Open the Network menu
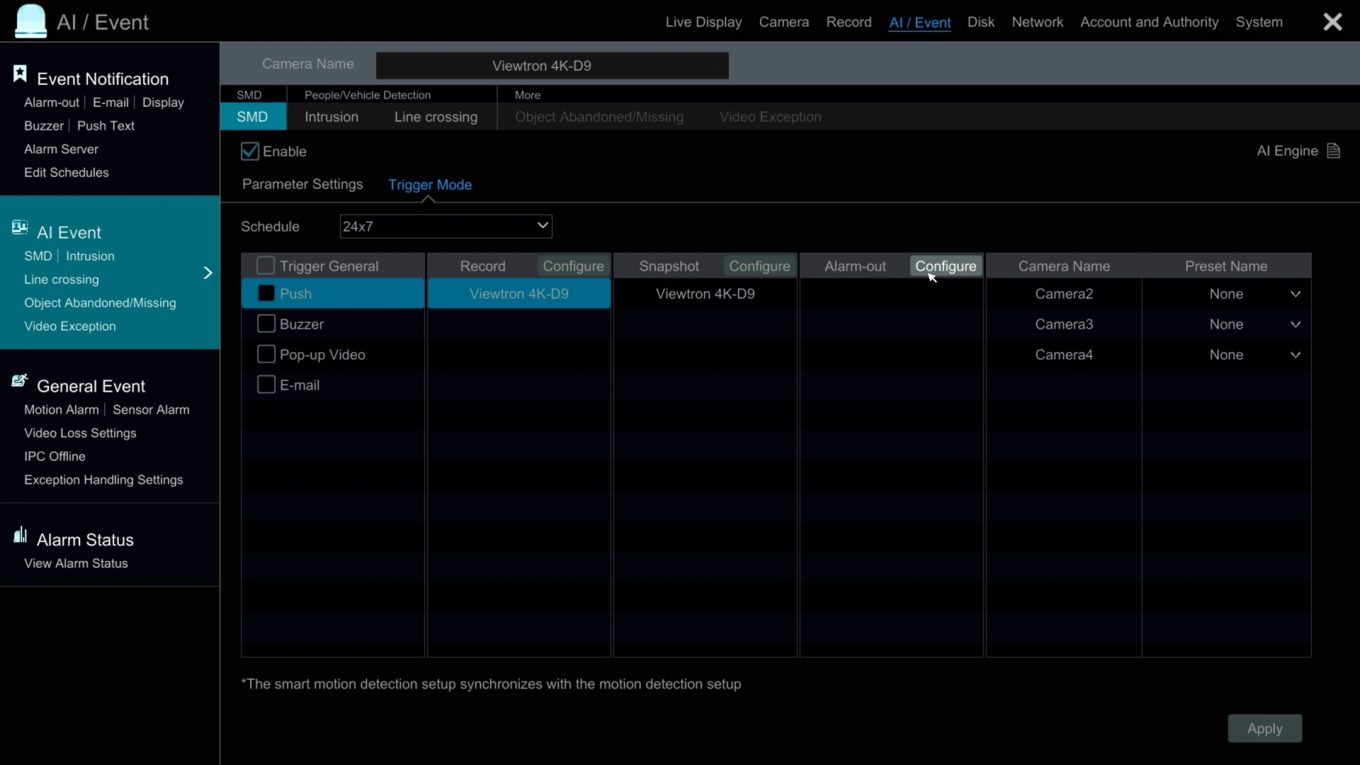Image resolution: width=1360 pixels, height=765 pixels. [x=1037, y=22]
